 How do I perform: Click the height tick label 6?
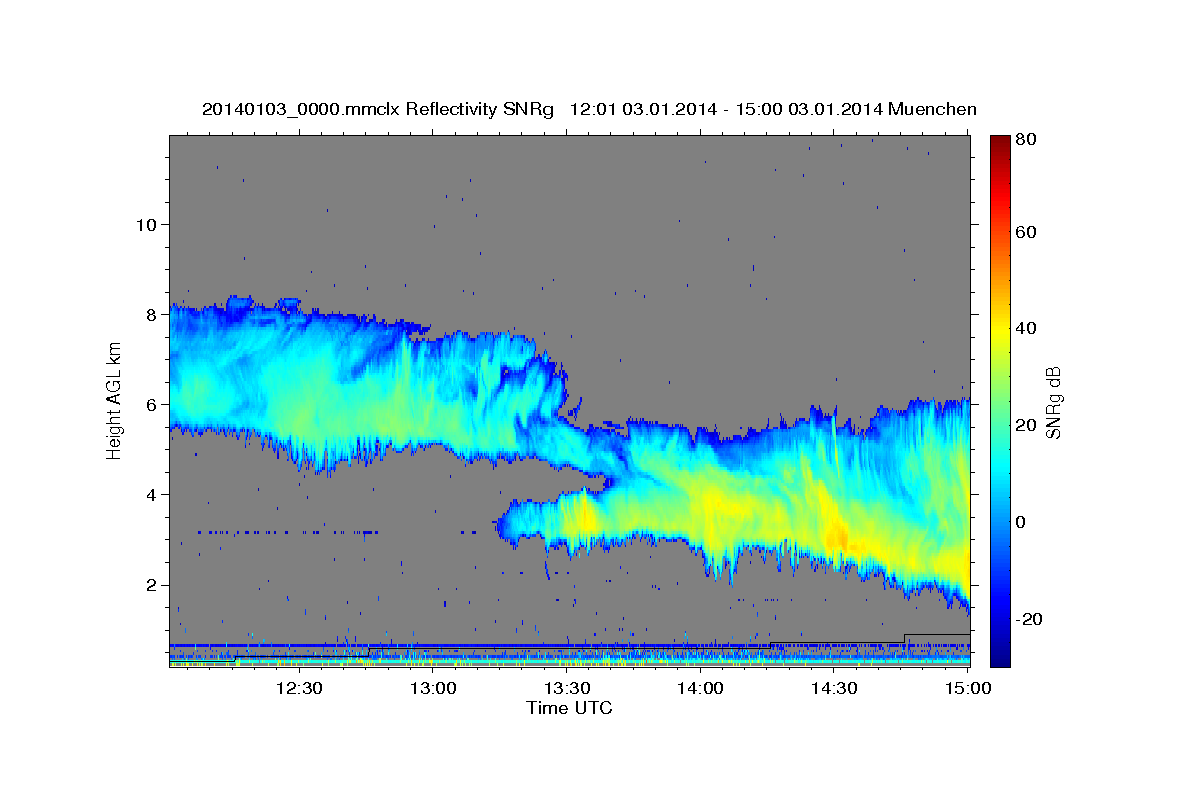[x=152, y=404]
